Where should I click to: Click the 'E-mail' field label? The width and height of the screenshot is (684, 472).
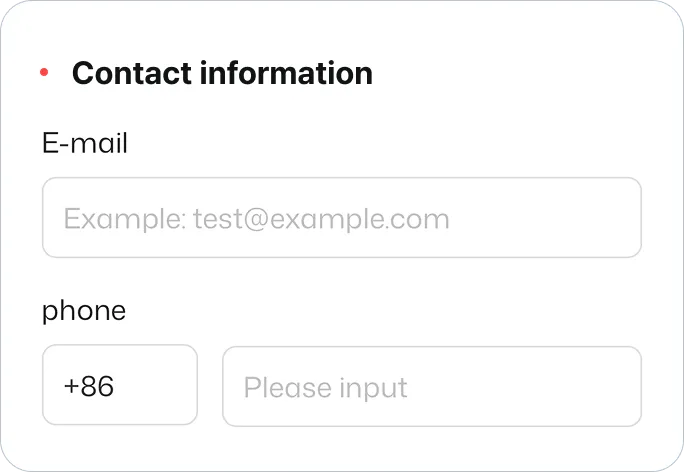(85, 144)
